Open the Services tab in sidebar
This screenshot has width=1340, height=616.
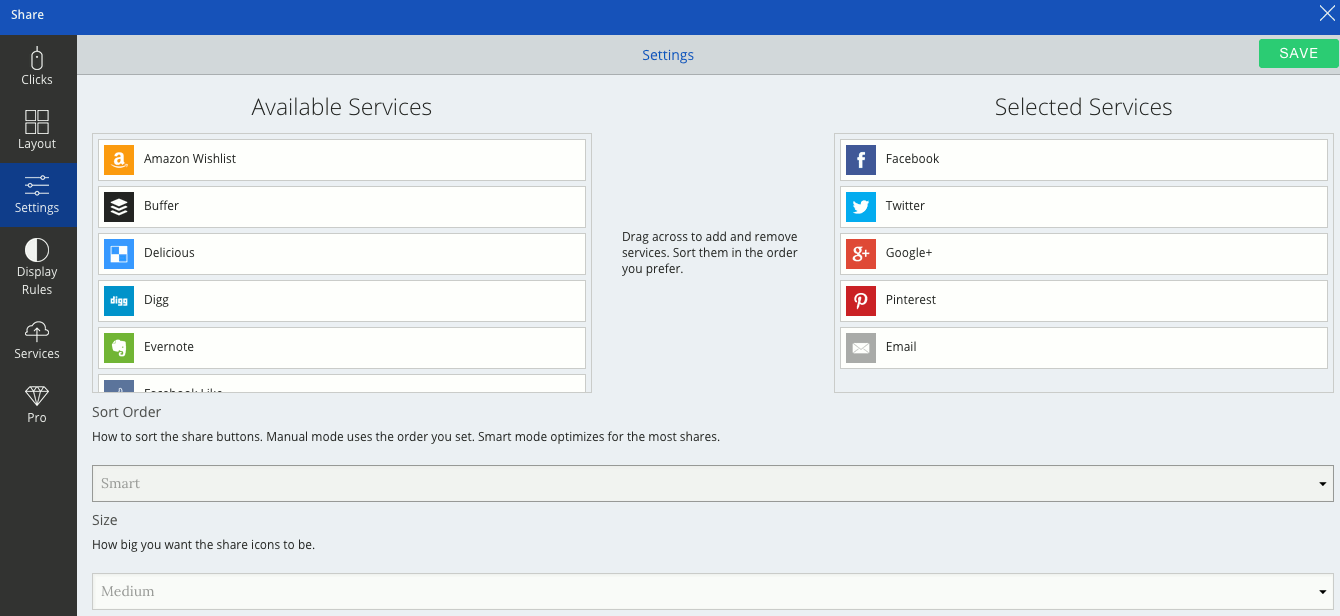pos(37,341)
